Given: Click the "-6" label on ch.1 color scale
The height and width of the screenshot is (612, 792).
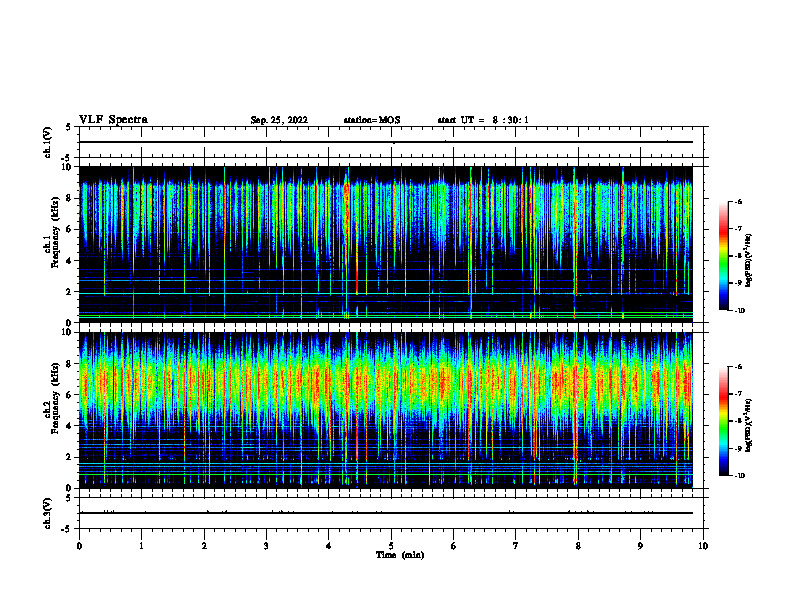Looking at the screenshot, I should [x=738, y=201].
